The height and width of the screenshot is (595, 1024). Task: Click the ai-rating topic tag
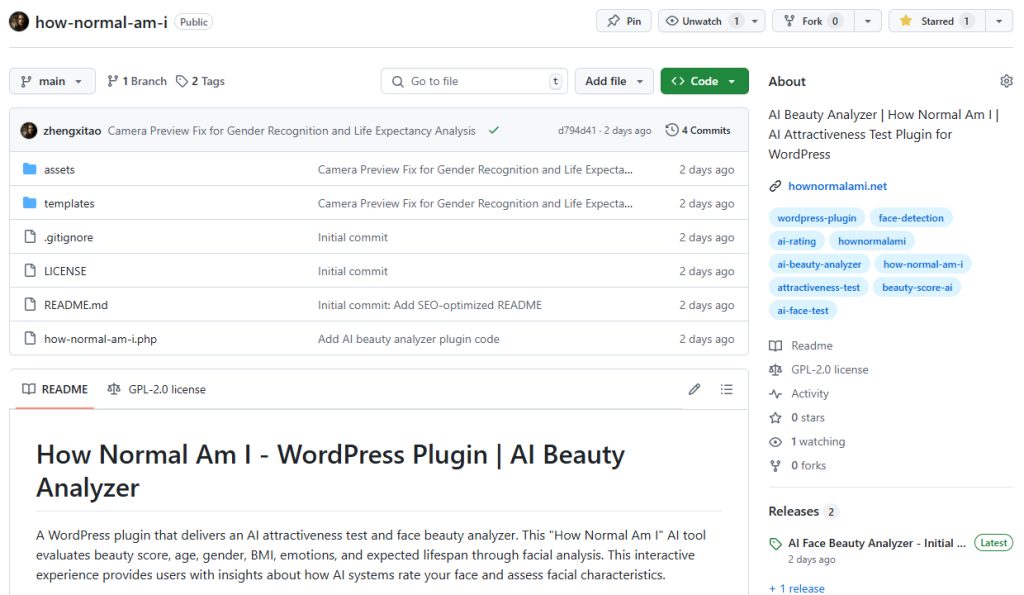pos(796,241)
